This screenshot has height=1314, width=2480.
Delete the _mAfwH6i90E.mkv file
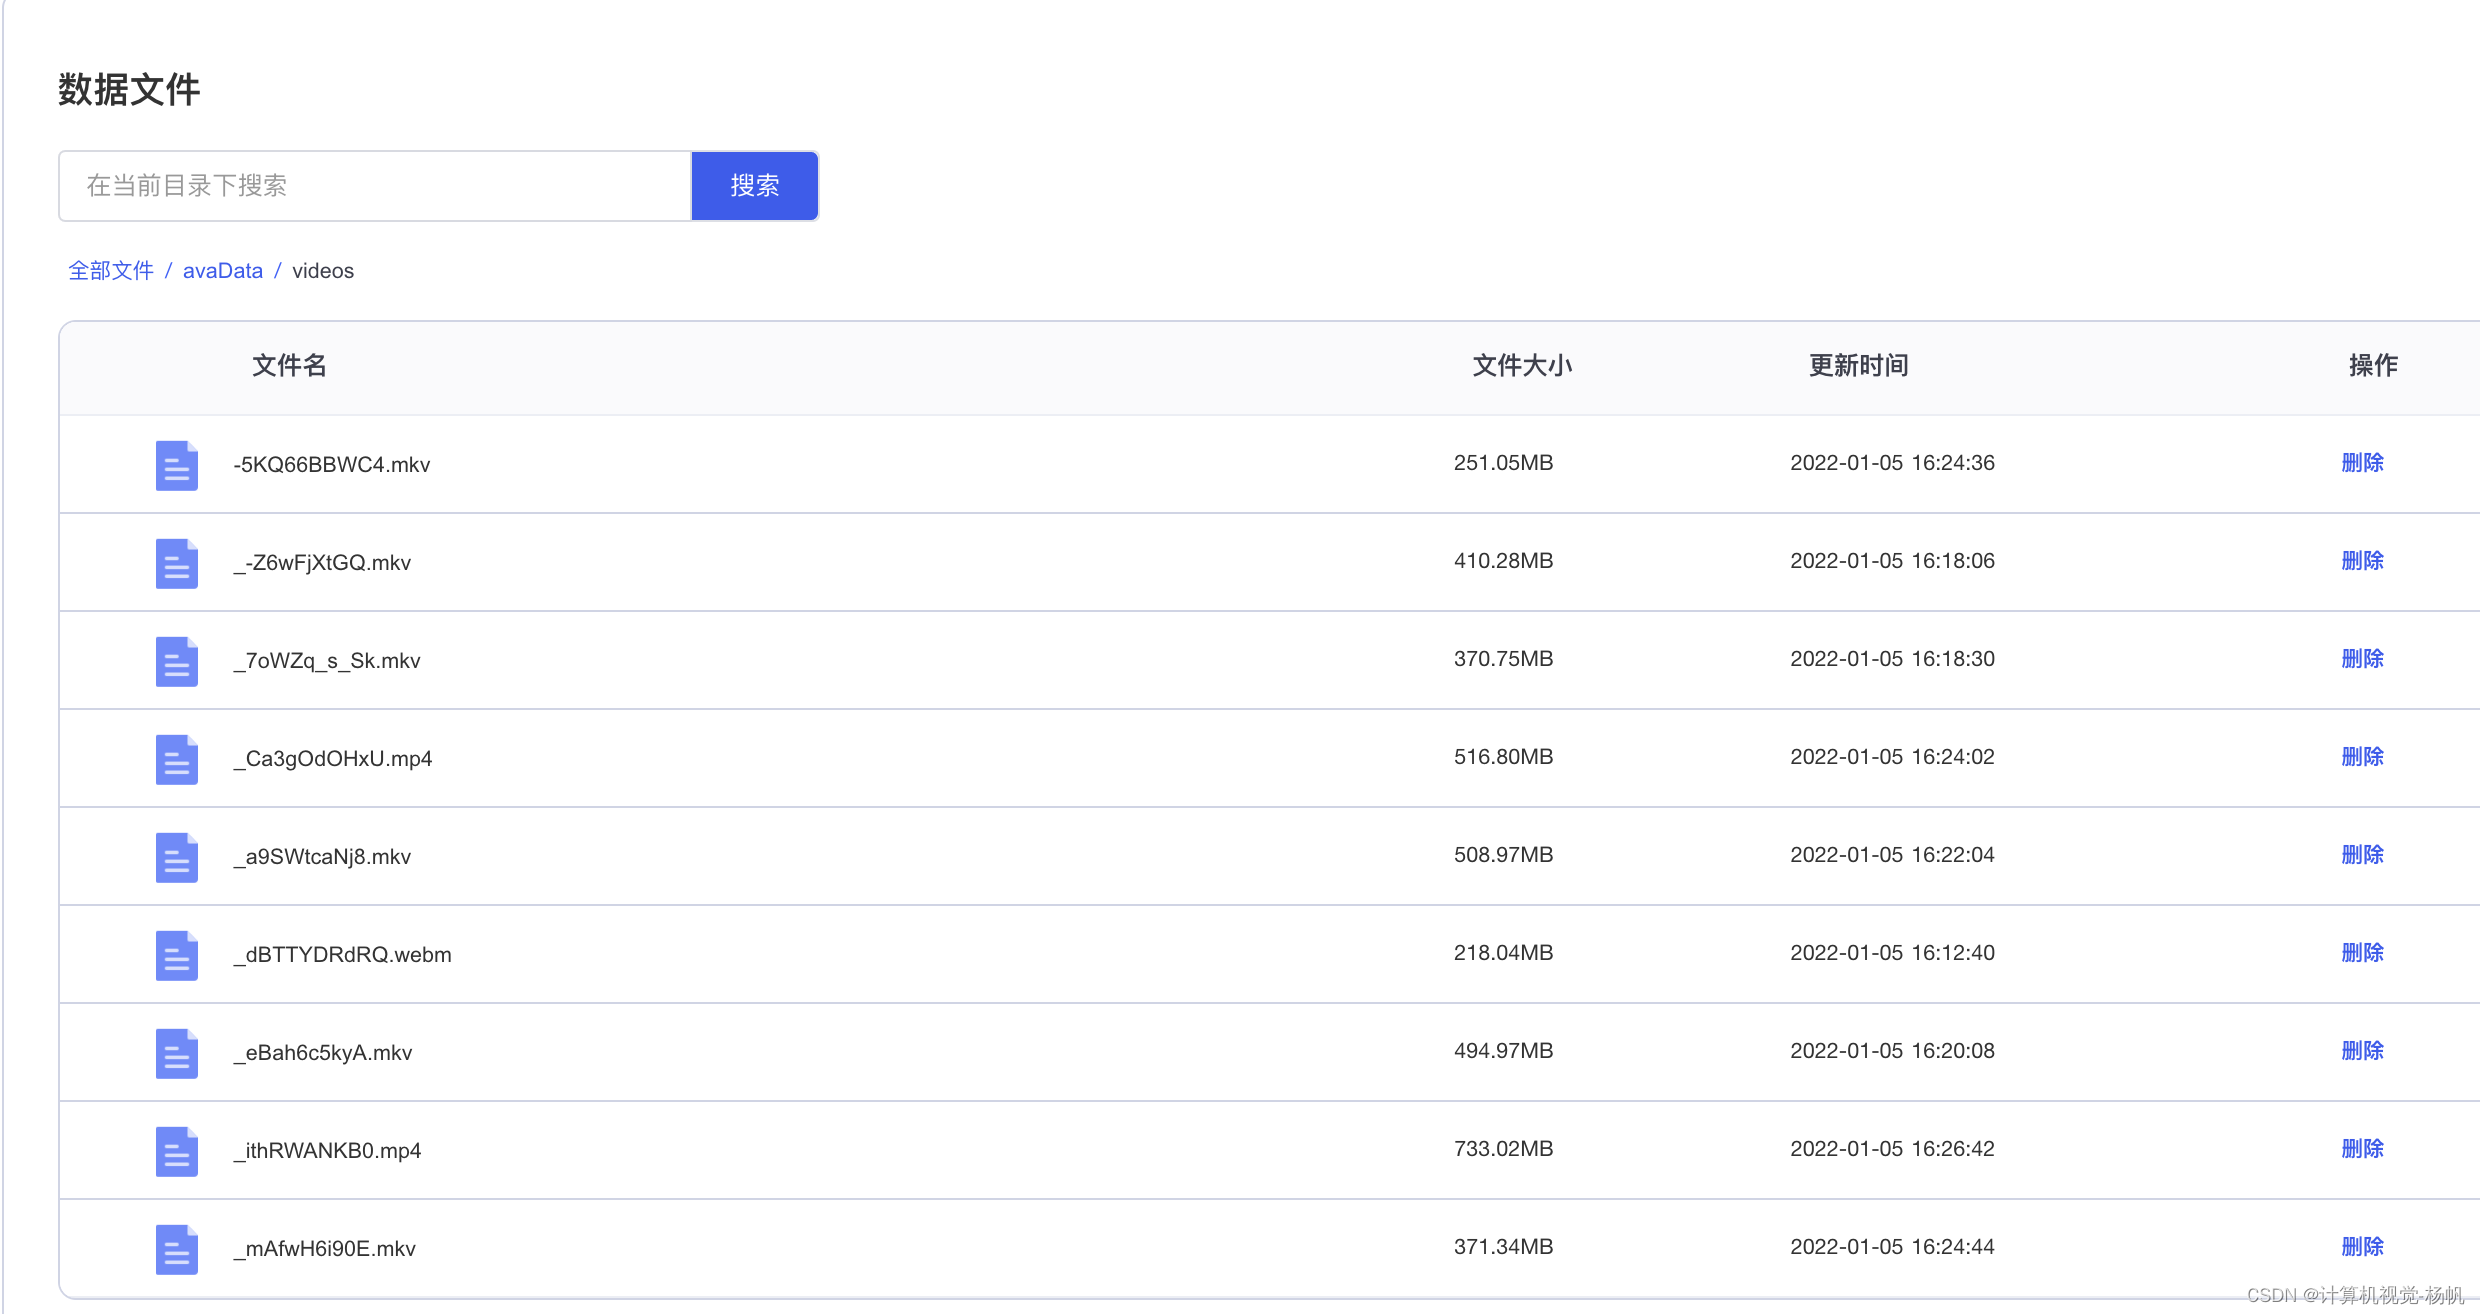click(2362, 1247)
